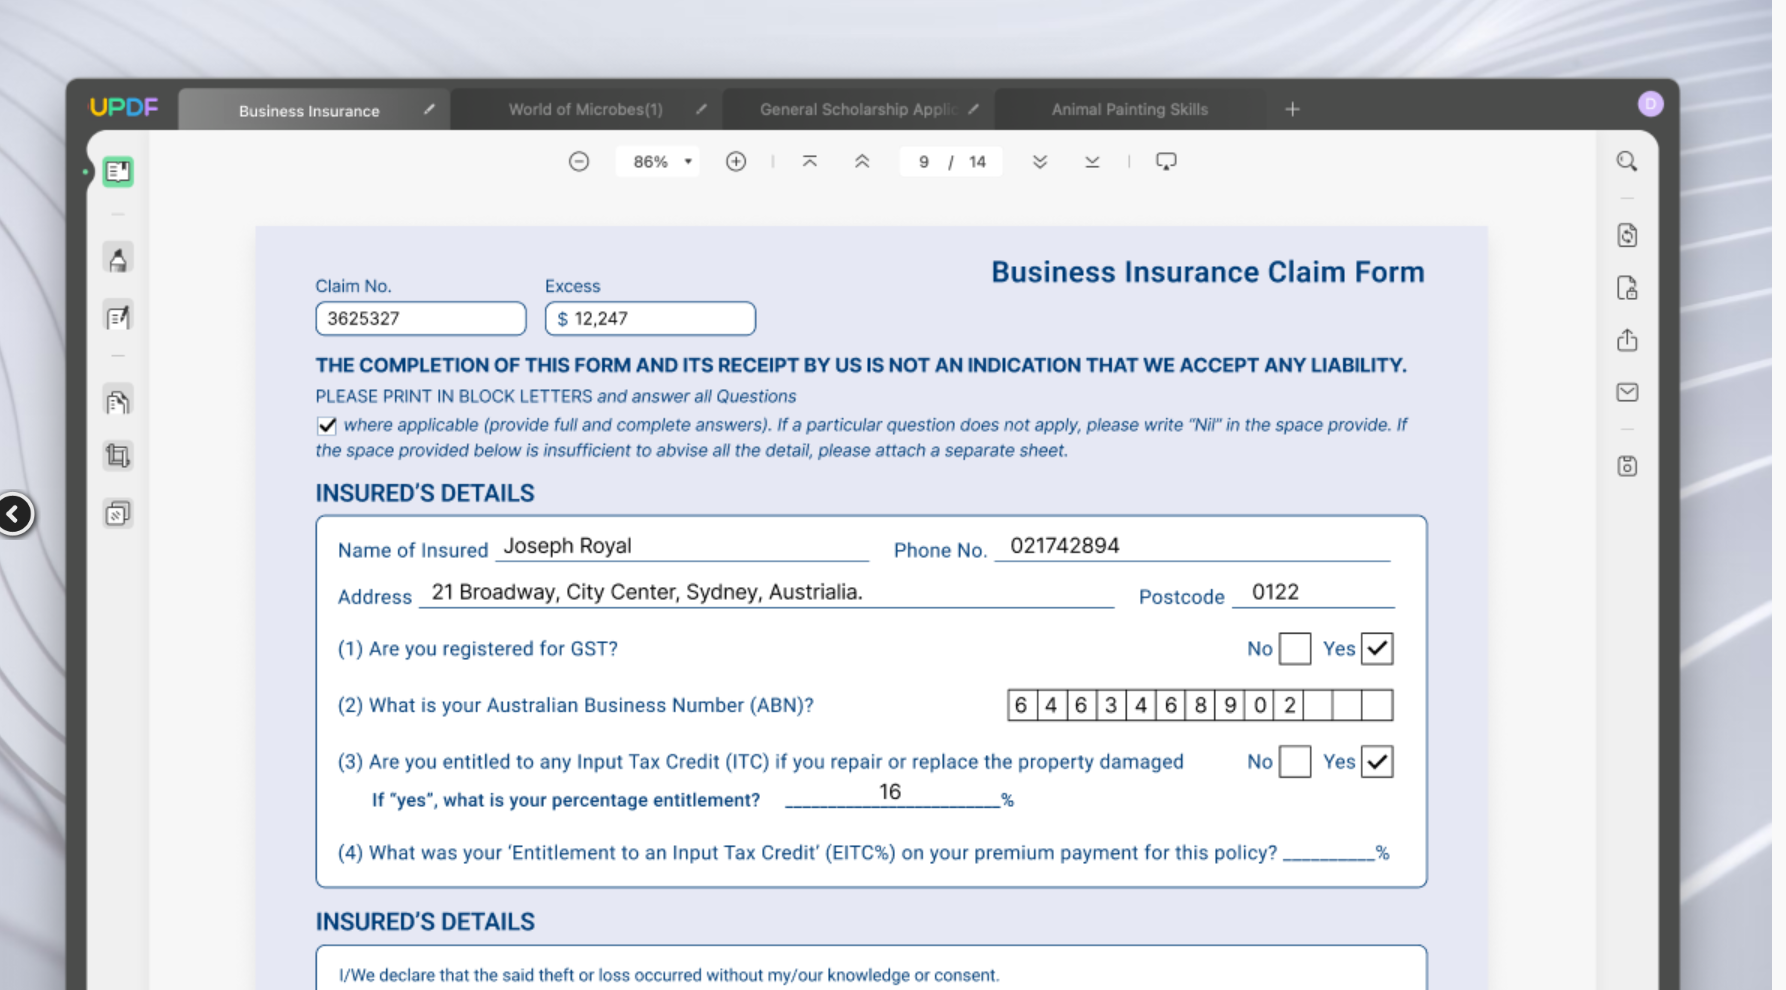Uncheck 'Yes' for GST registration
The height and width of the screenshot is (990, 1786).
click(1377, 649)
